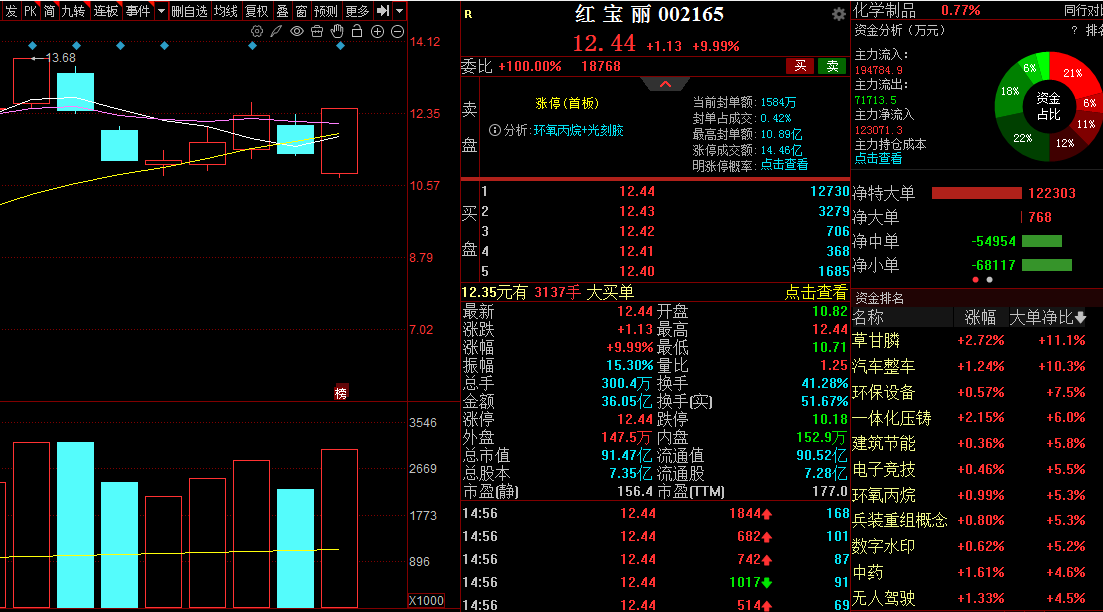Click the info icon before 分析

495,130
